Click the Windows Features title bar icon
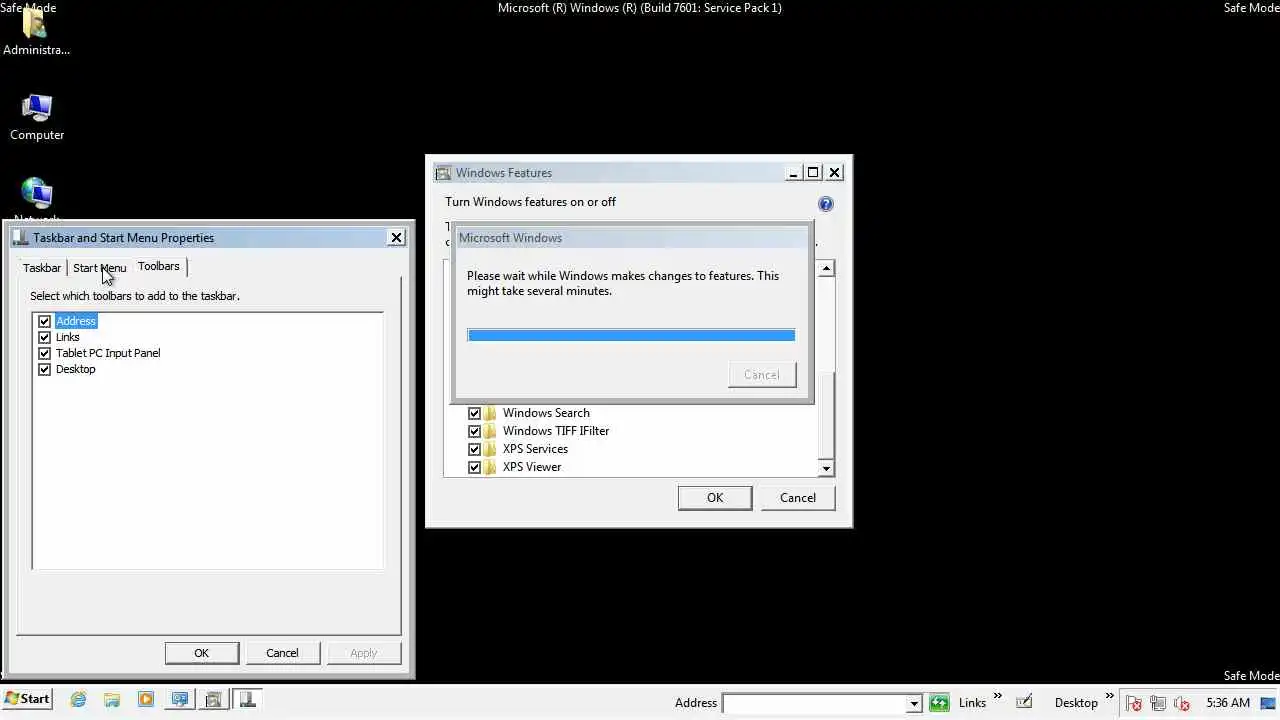Screen dimensions: 1280x720 point(443,173)
